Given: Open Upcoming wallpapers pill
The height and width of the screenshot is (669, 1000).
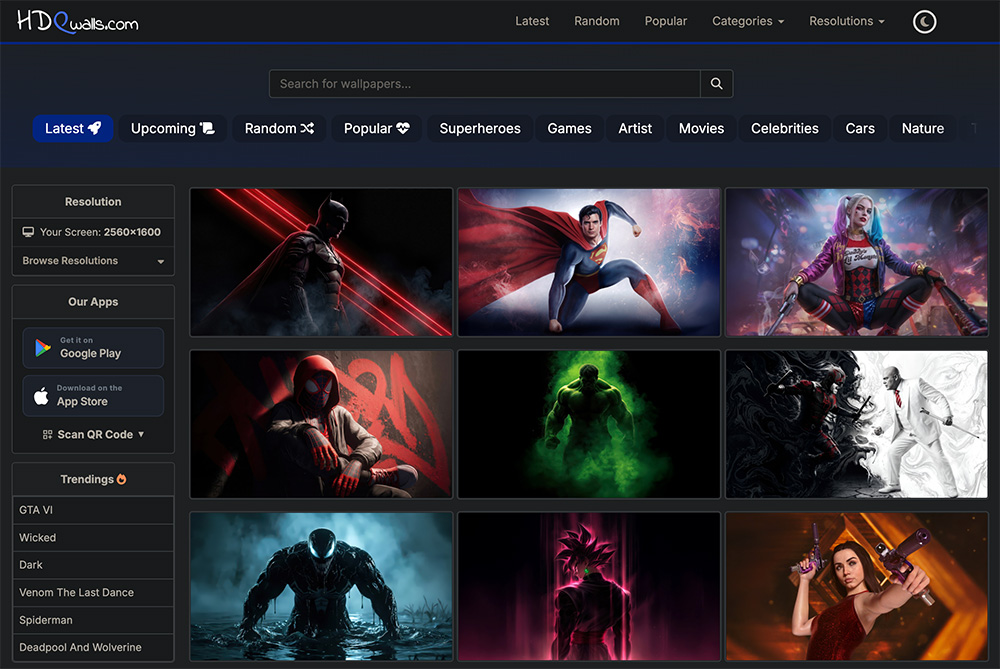Looking at the screenshot, I should pos(172,128).
